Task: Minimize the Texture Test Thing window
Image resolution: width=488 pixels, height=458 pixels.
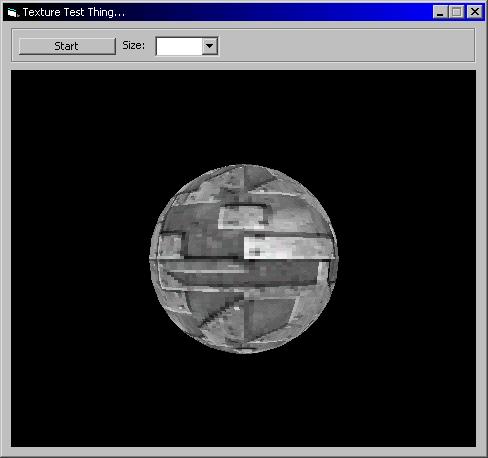Action: pyautogui.click(x=440, y=12)
